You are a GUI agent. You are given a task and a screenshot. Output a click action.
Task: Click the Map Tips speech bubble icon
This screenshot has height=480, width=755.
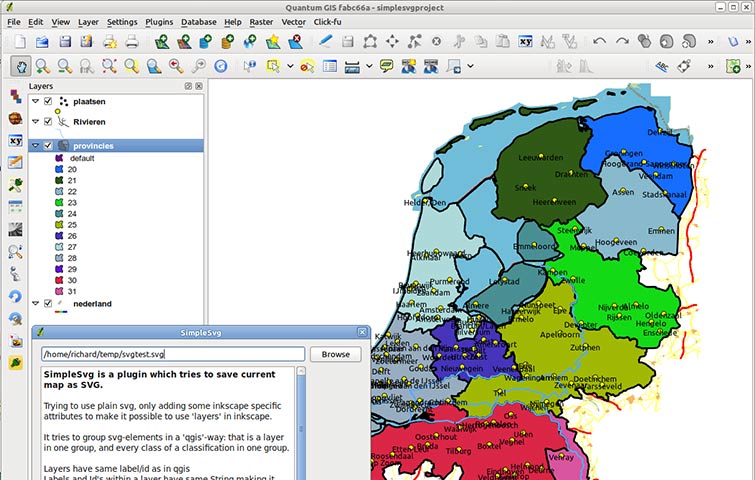pos(386,66)
